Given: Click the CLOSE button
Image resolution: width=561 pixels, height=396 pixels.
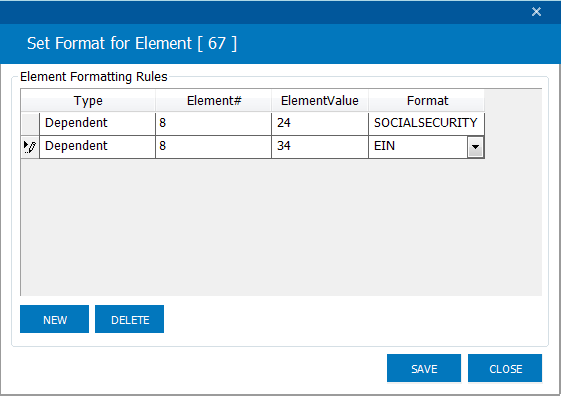Looking at the screenshot, I should click(505, 368).
